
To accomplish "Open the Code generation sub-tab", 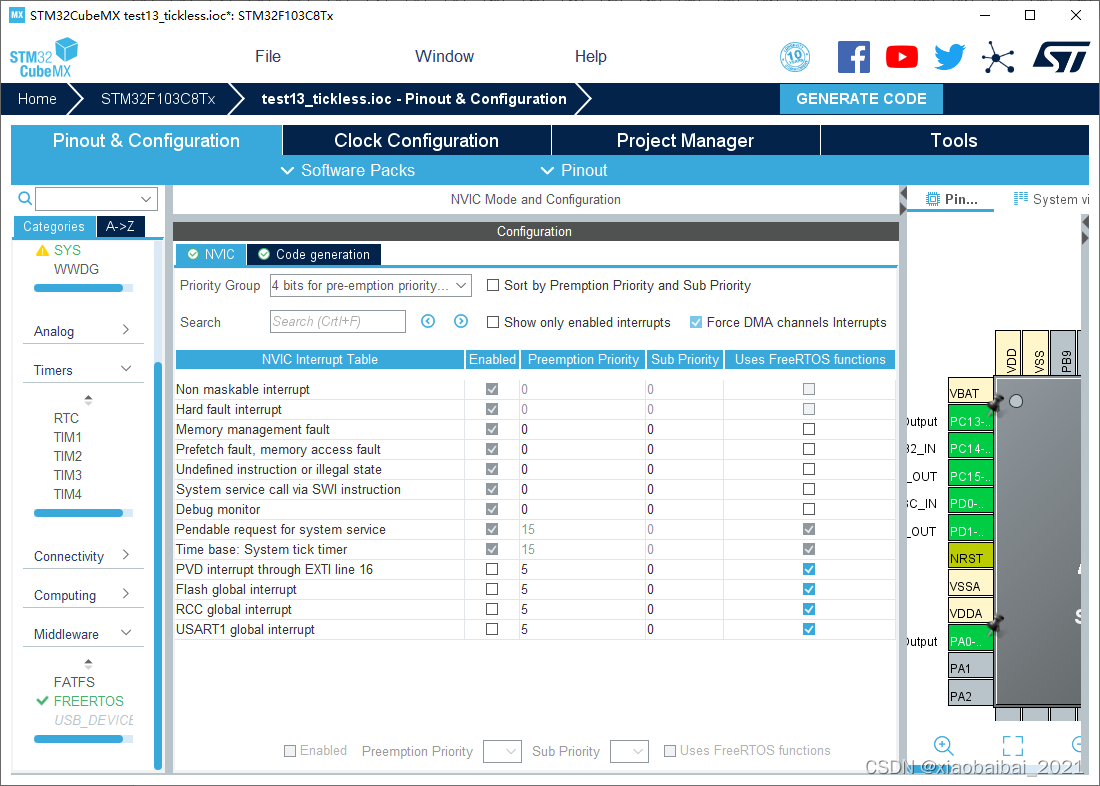I will point(314,254).
